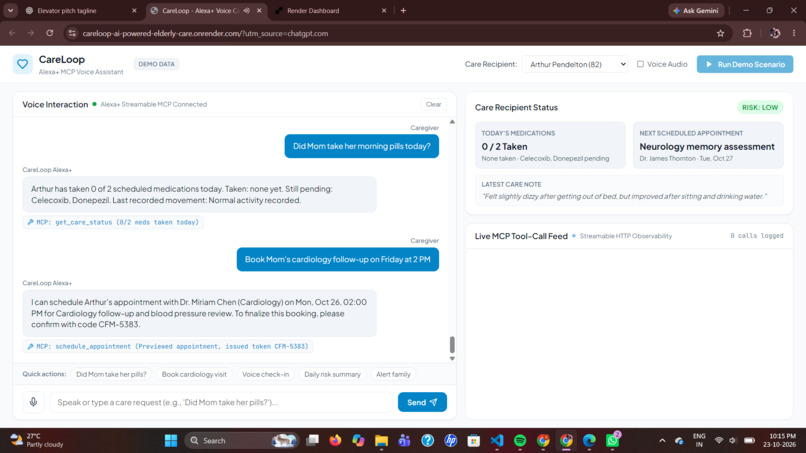Show hidden system tray icons chevron
Image resolution: width=806 pixels, height=453 pixels.
click(x=662, y=441)
